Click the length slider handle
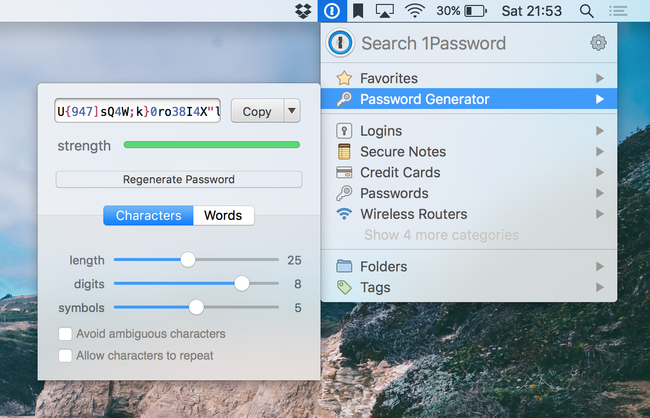Viewport: 650px width, 418px height. pos(188,260)
